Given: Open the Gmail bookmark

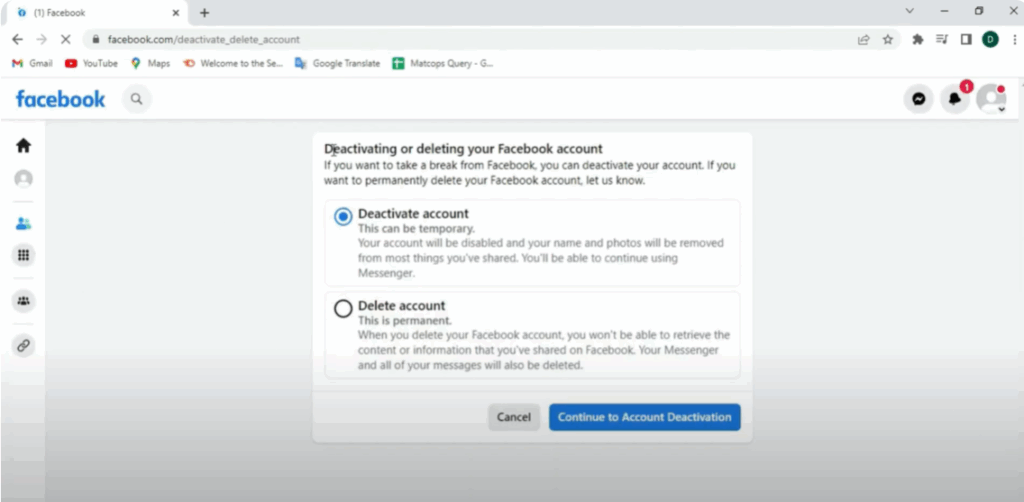Looking at the screenshot, I should click(32, 63).
